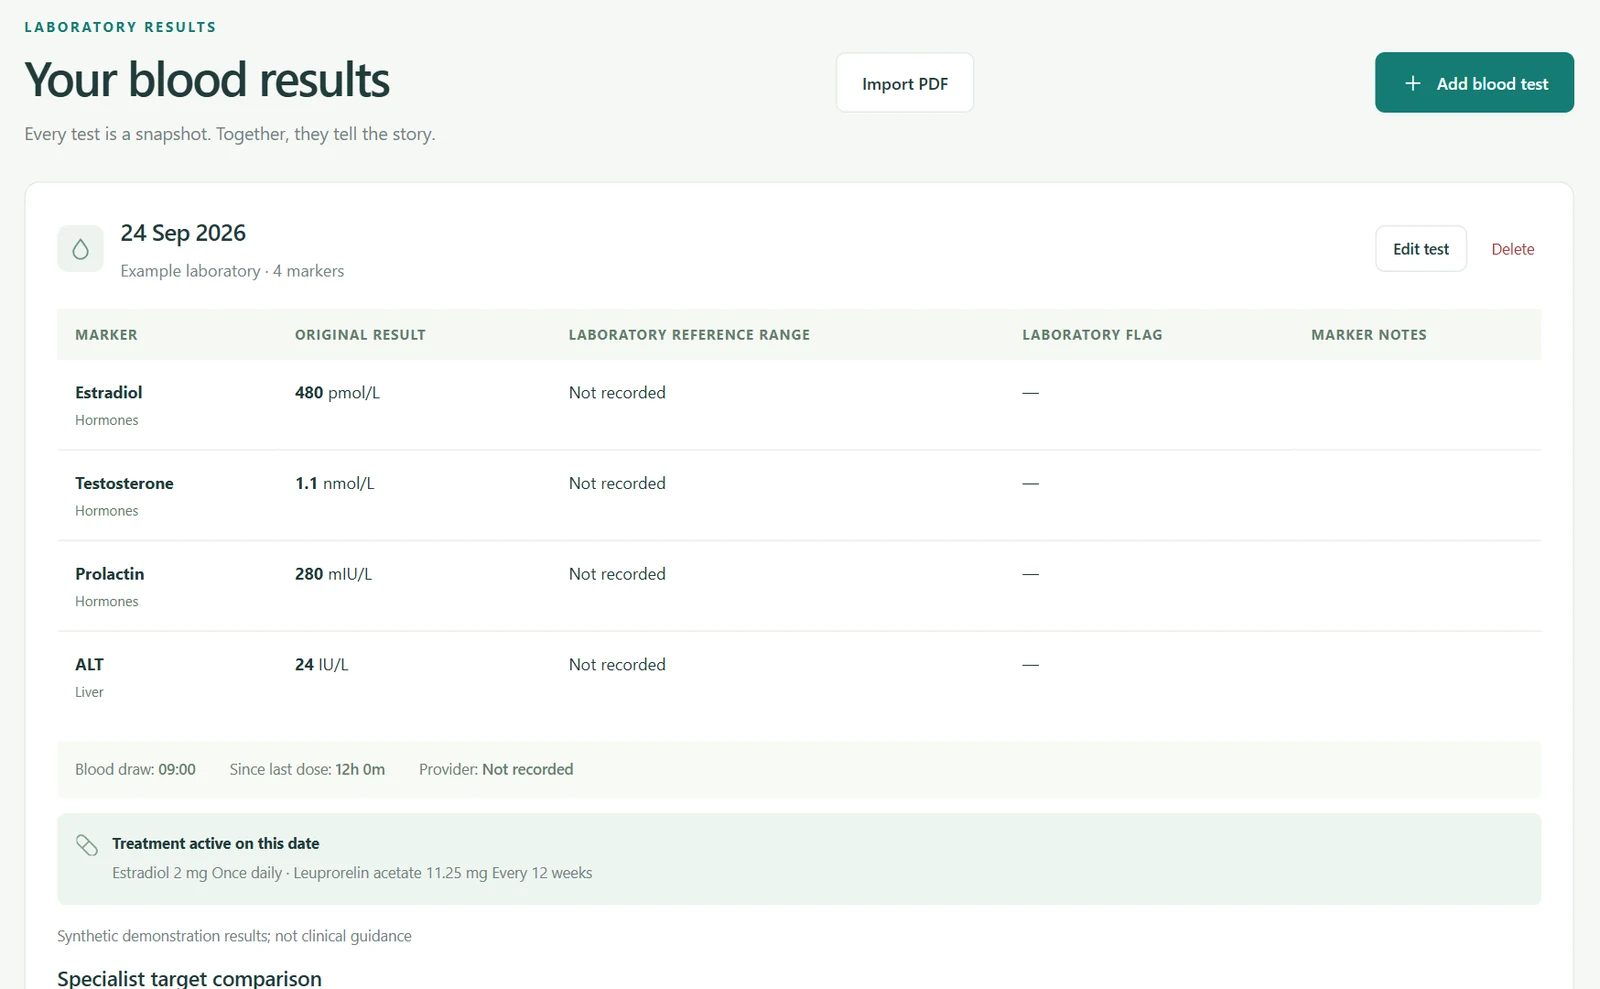Viewport: 1600px width, 989px height.
Task: Click the Blood draw 09:00 entry
Action: pyautogui.click(x=135, y=769)
